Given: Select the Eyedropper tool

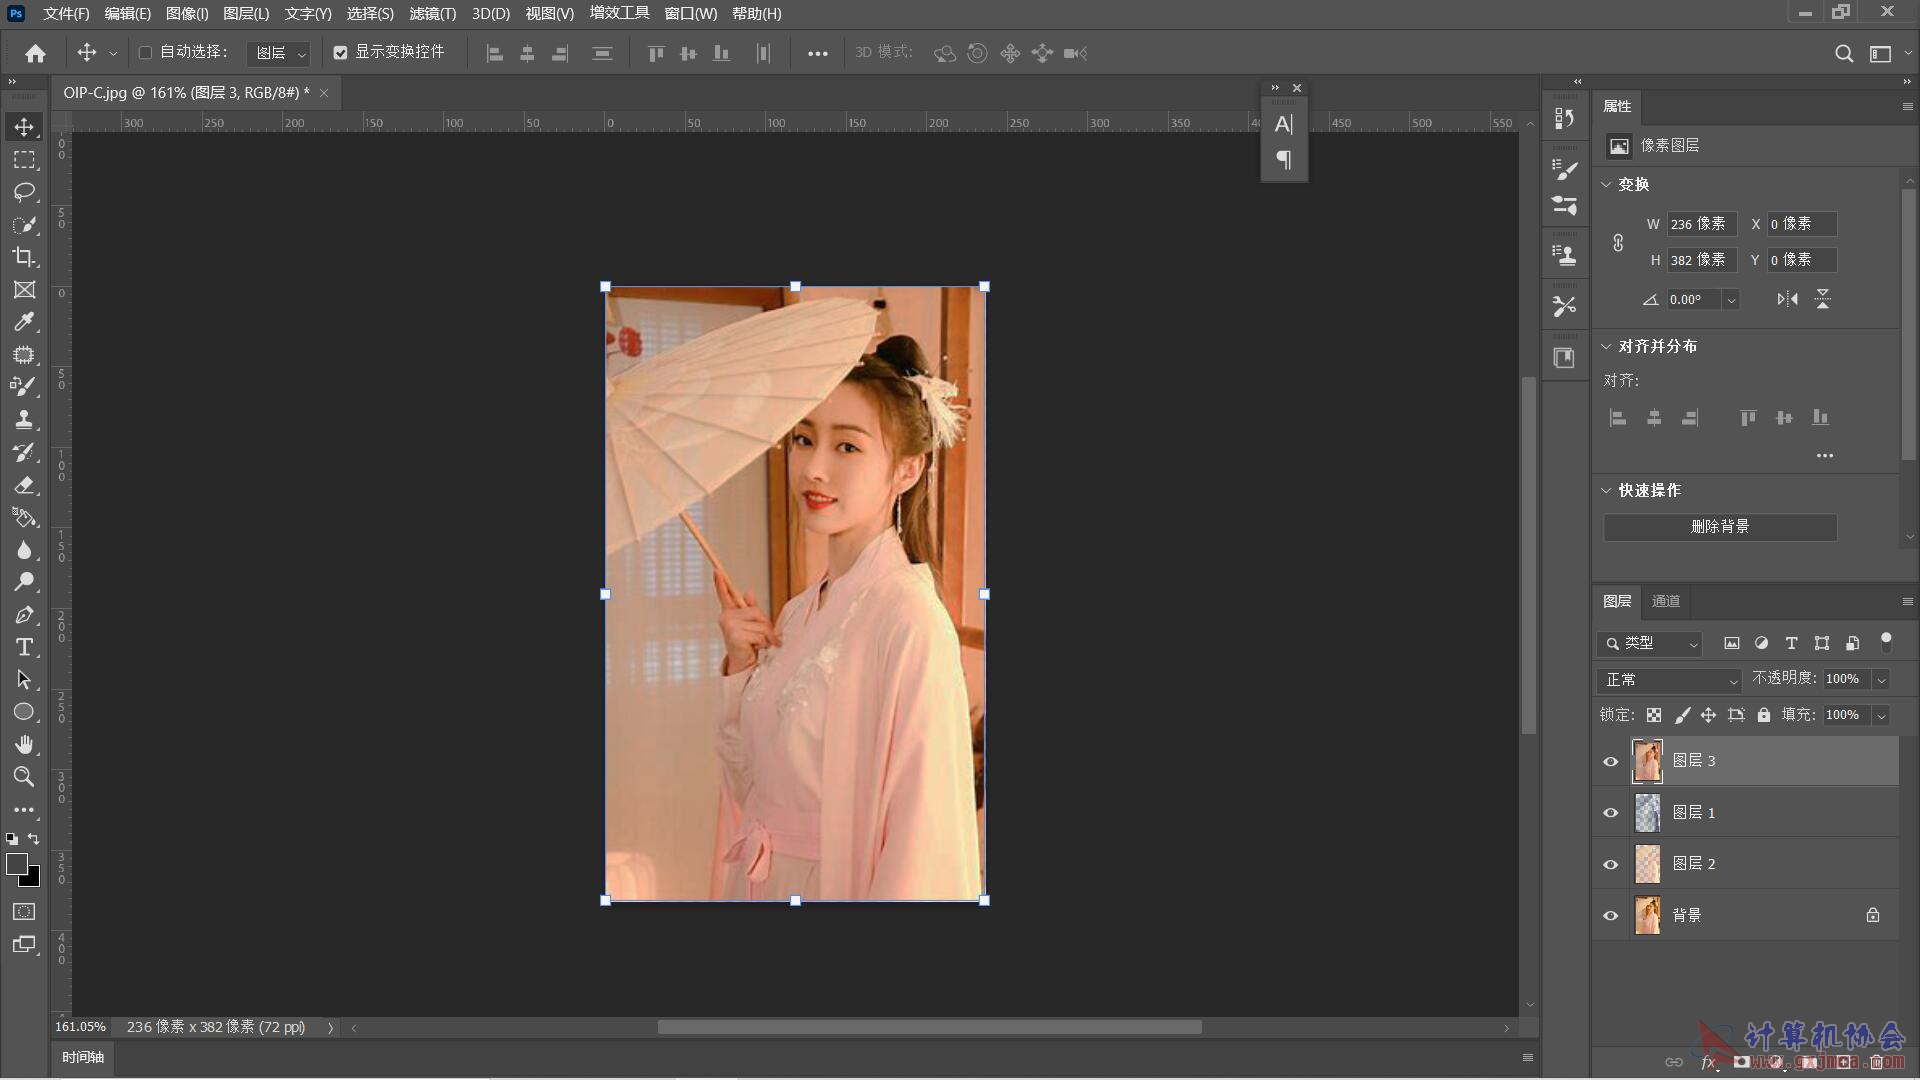Looking at the screenshot, I should click(24, 322).
